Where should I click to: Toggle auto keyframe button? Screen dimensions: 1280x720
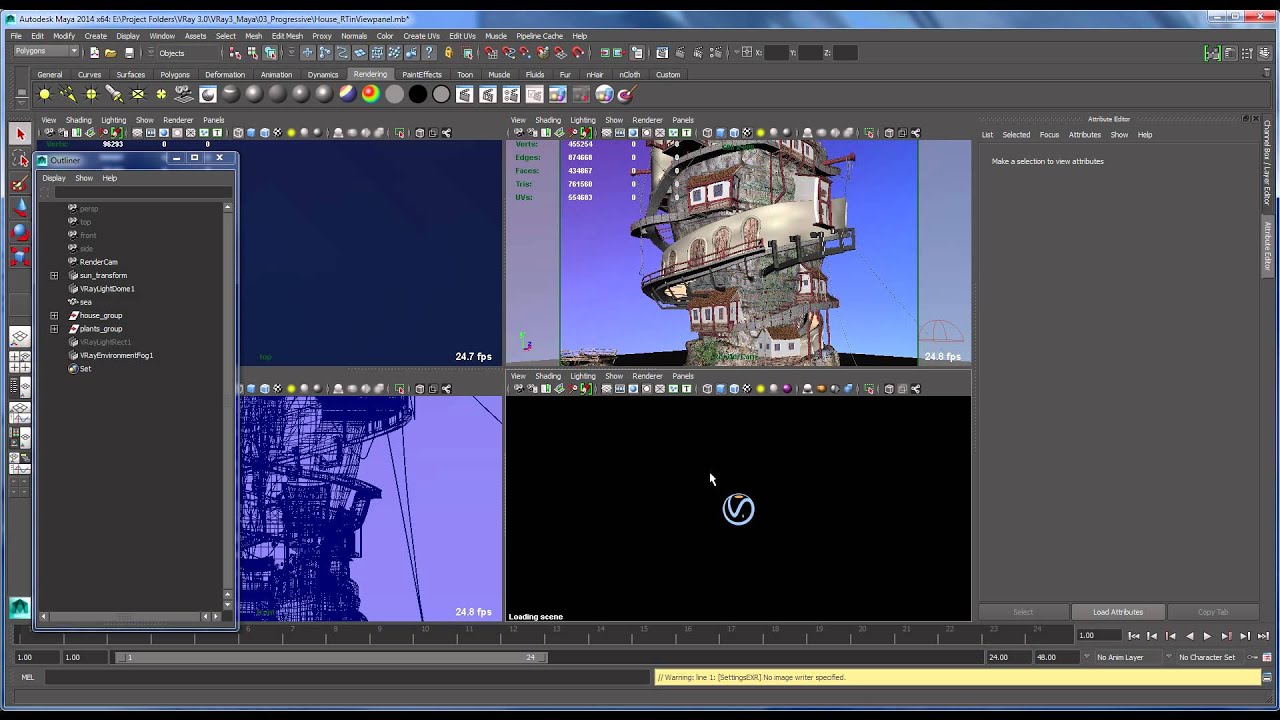tap(1252, 657)
